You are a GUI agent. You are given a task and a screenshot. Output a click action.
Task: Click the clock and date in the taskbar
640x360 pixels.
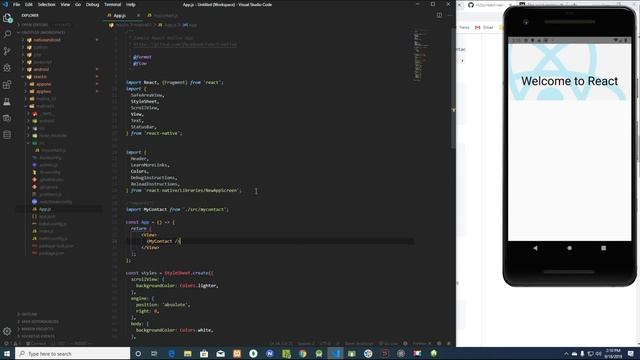tap(613, 353)
